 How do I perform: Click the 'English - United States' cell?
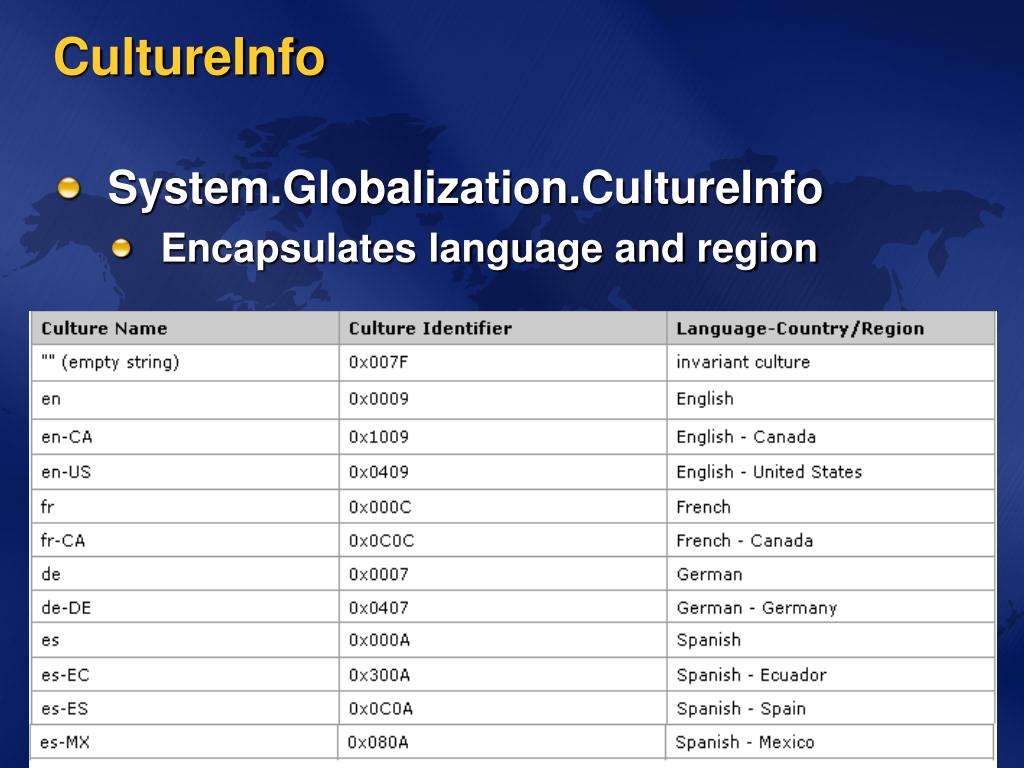tap(831, 472)
